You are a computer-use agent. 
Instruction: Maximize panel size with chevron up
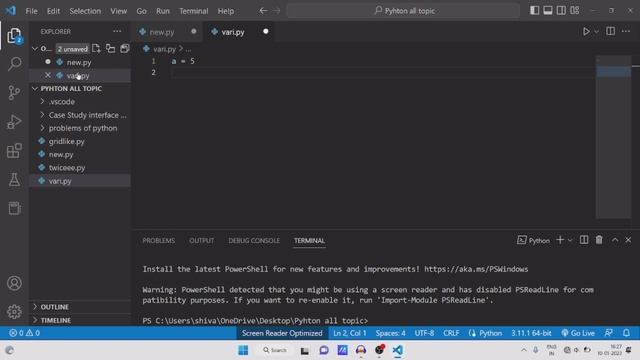point(615,240)
